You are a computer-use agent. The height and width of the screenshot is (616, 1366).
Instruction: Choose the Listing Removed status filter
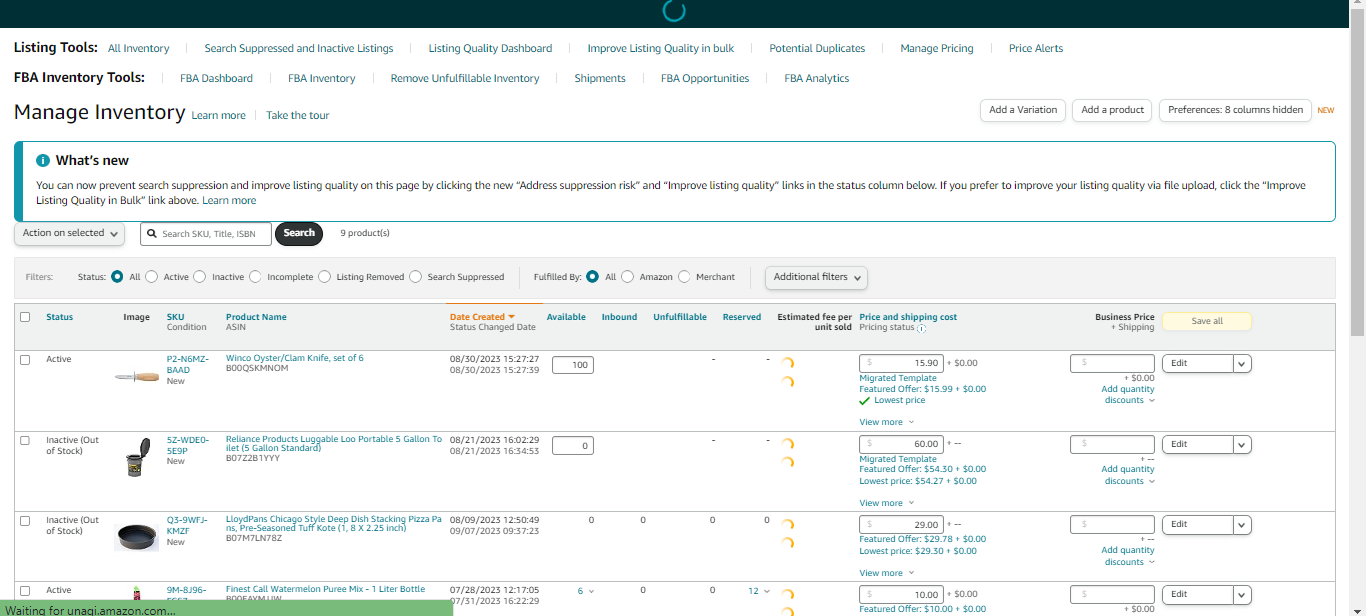(324, 277)
